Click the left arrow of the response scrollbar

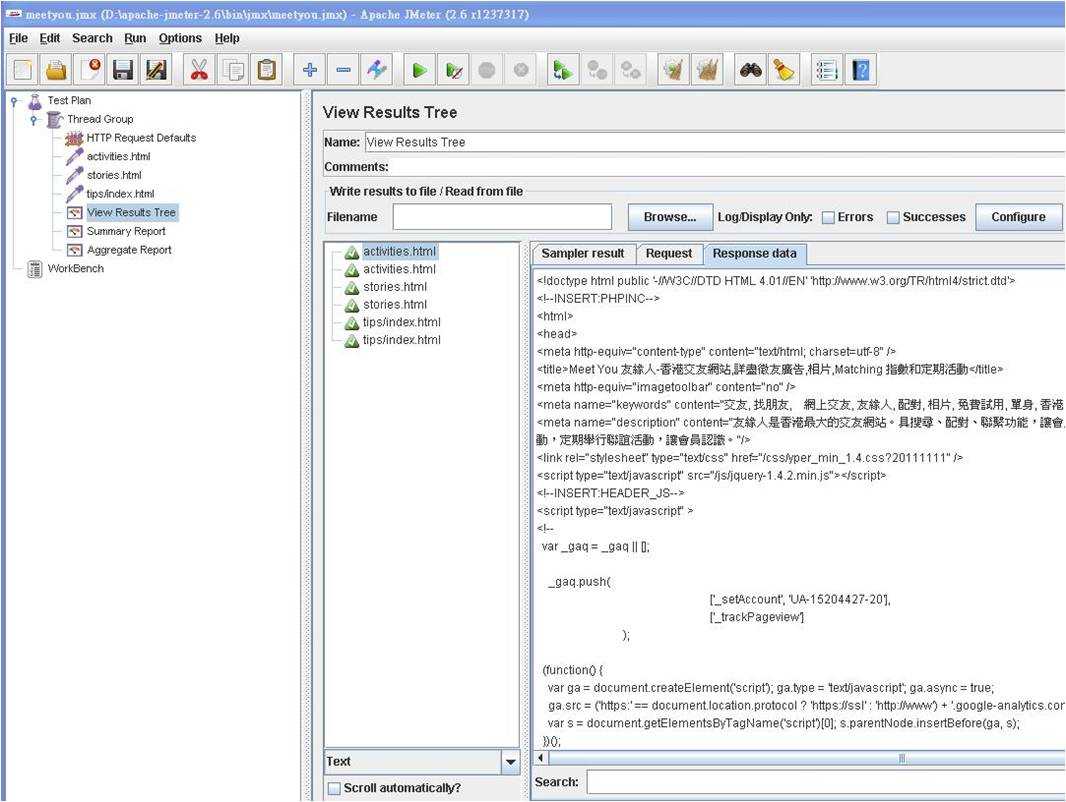tap(541, 758)
